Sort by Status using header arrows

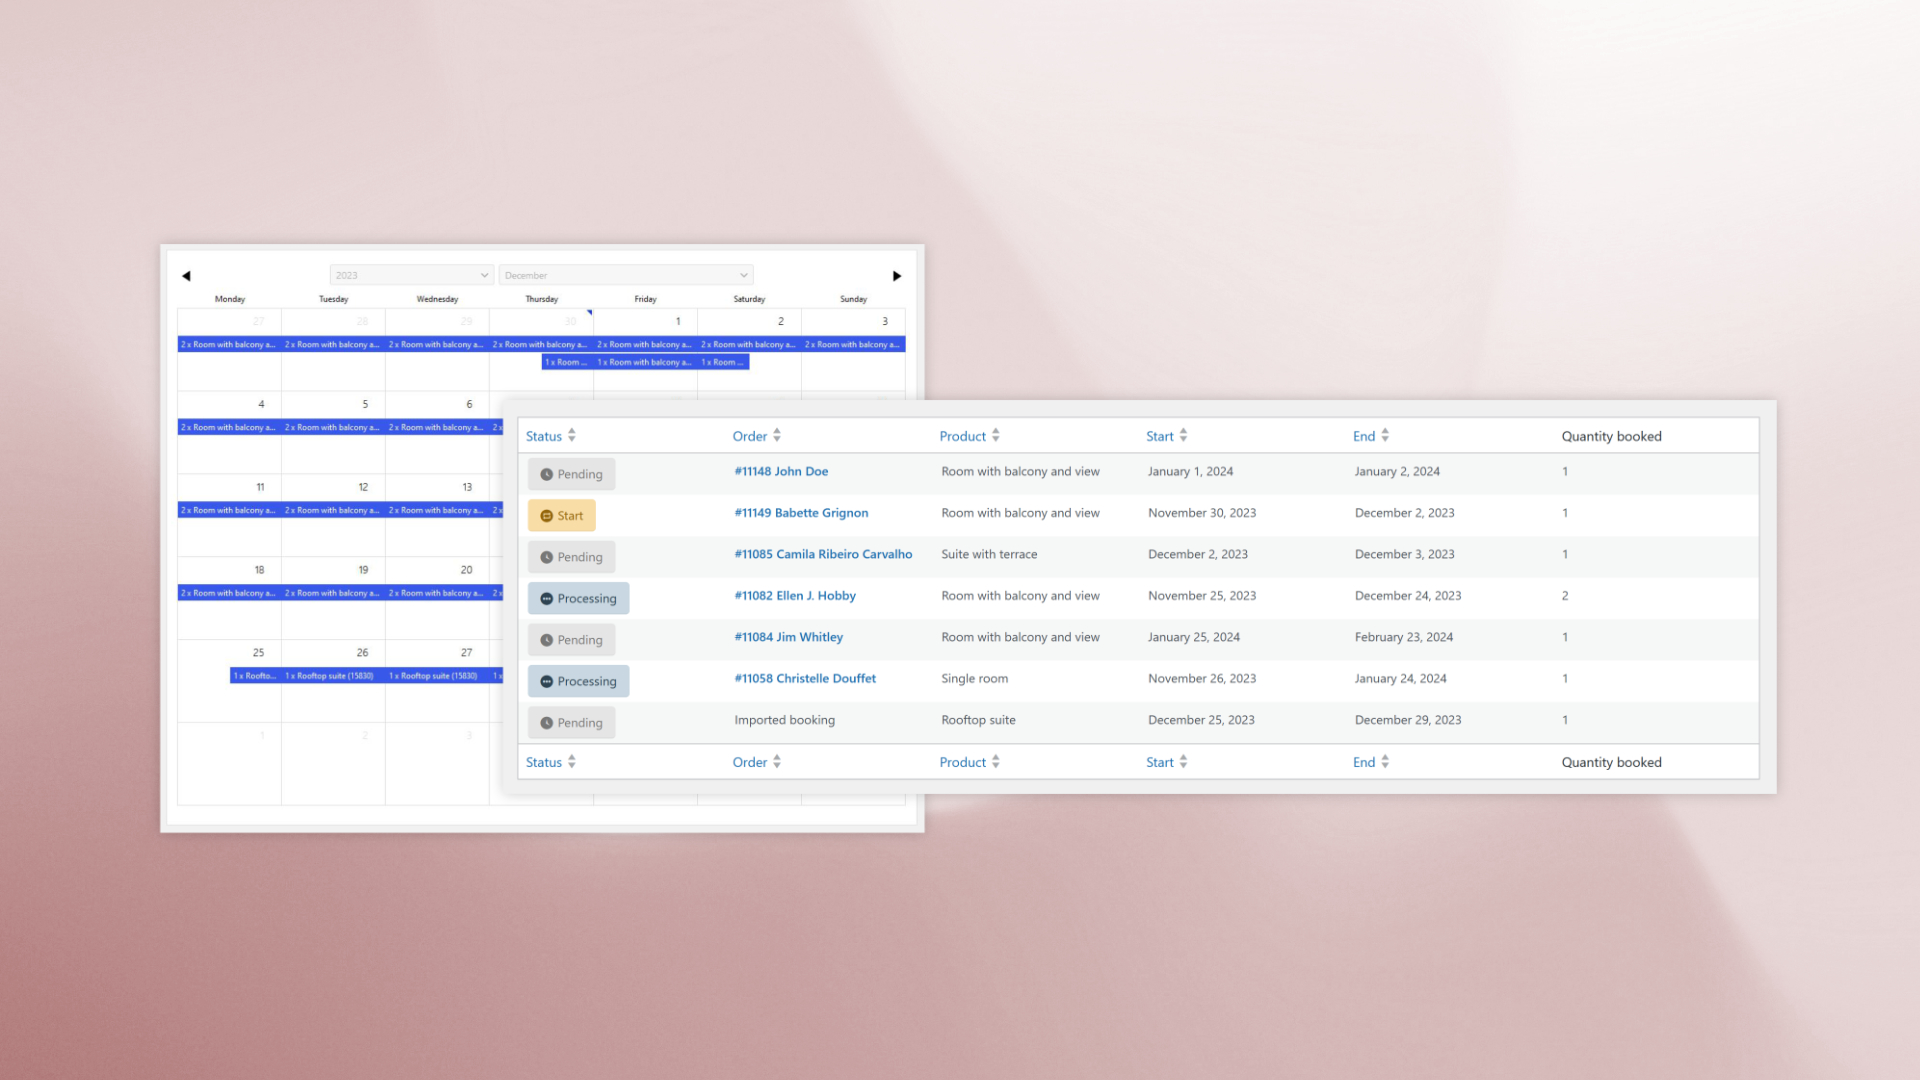572,436
